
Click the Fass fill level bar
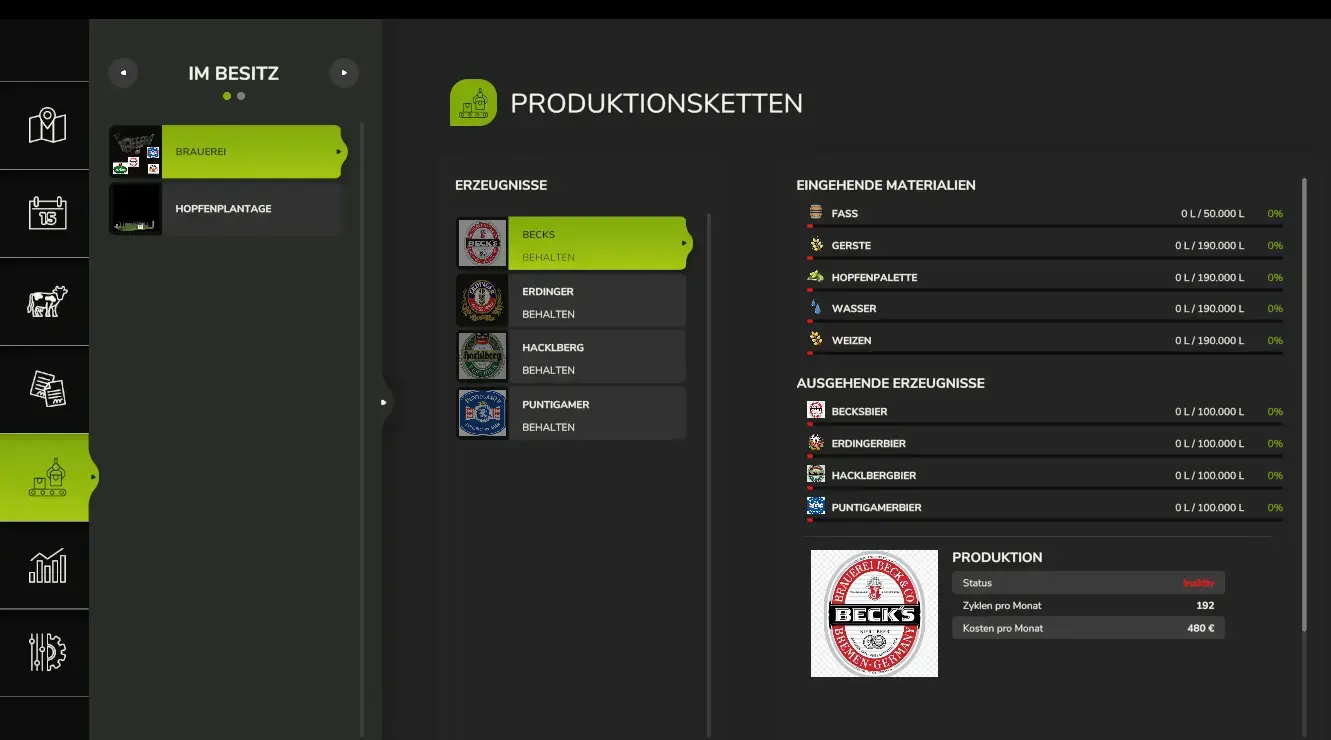tap(1045, 227)
